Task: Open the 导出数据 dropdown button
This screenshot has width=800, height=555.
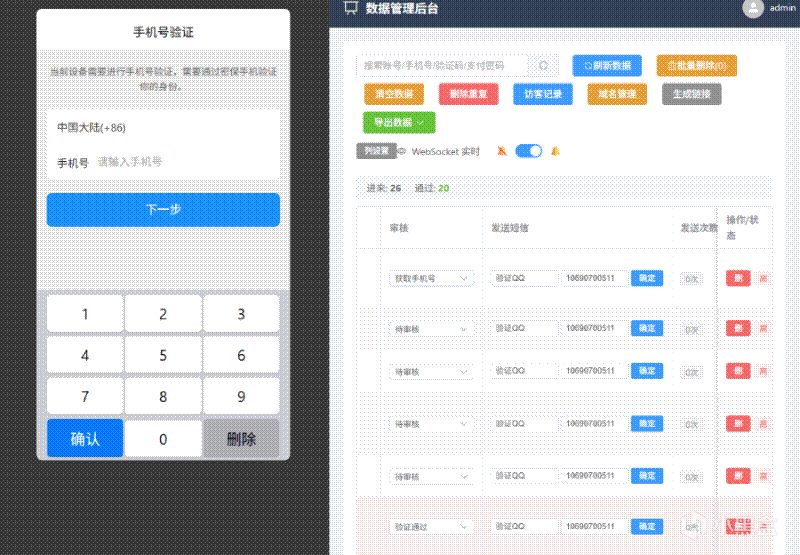Action: point(399,122)
